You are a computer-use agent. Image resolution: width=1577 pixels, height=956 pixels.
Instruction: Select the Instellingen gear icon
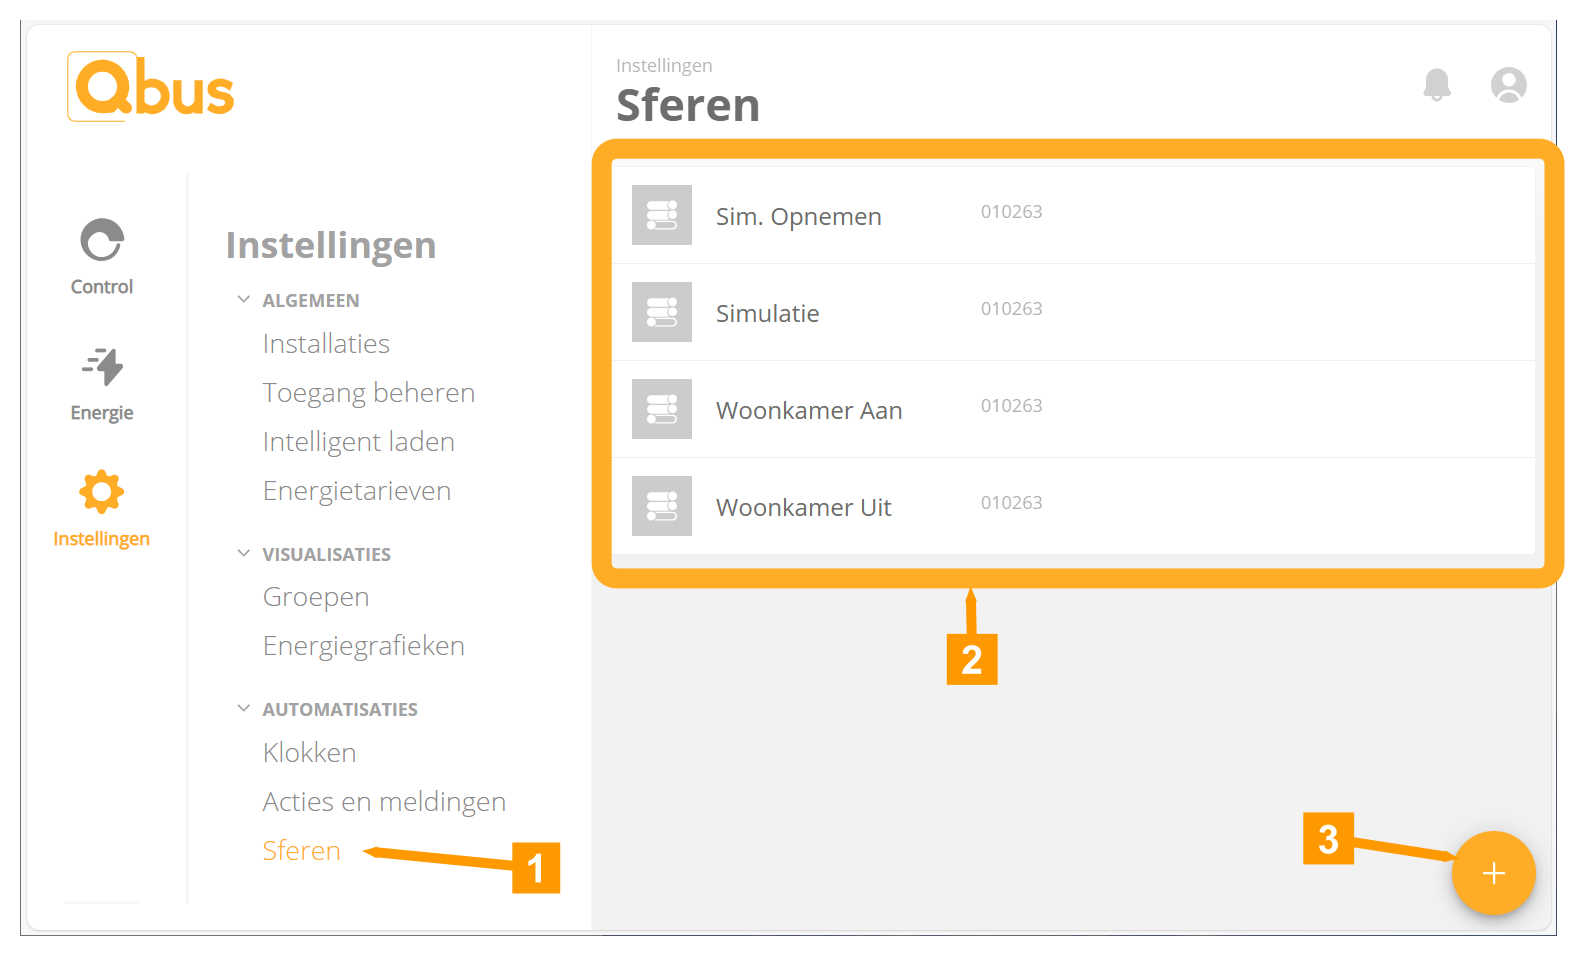(102, 492)
